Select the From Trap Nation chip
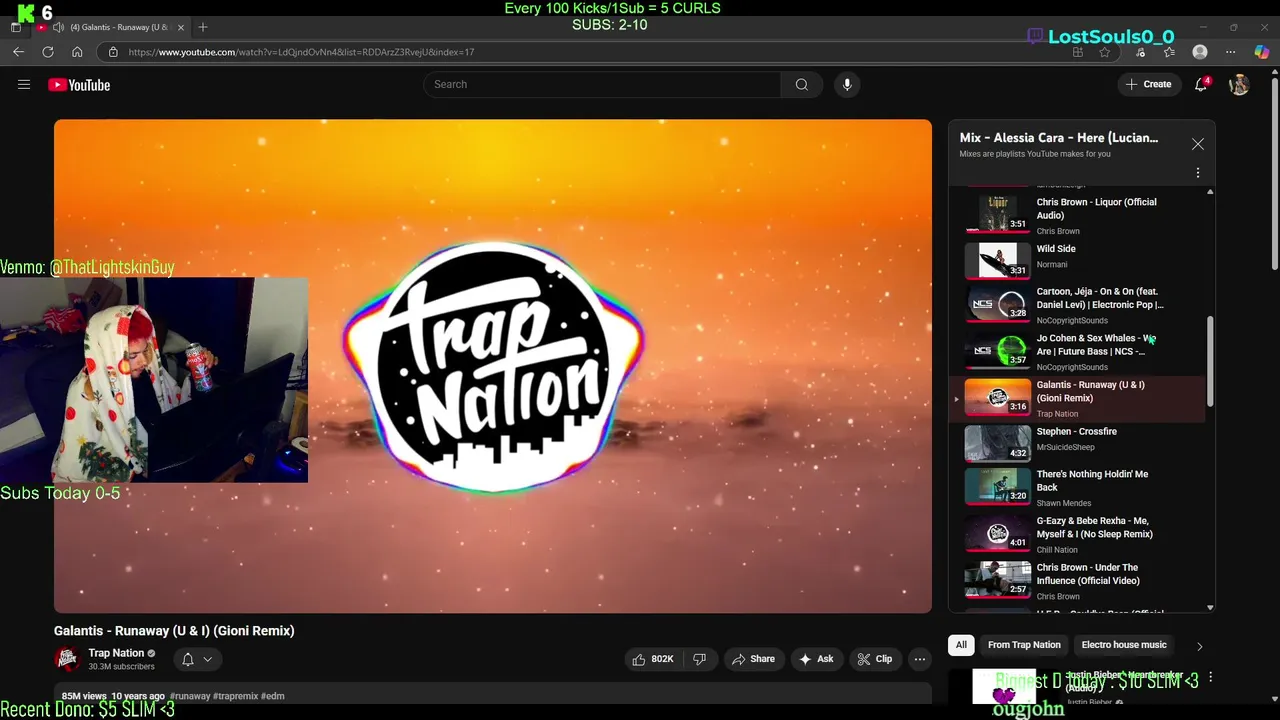The width and height of the screenshot is (1280, 720). [x=1024, y=645]
